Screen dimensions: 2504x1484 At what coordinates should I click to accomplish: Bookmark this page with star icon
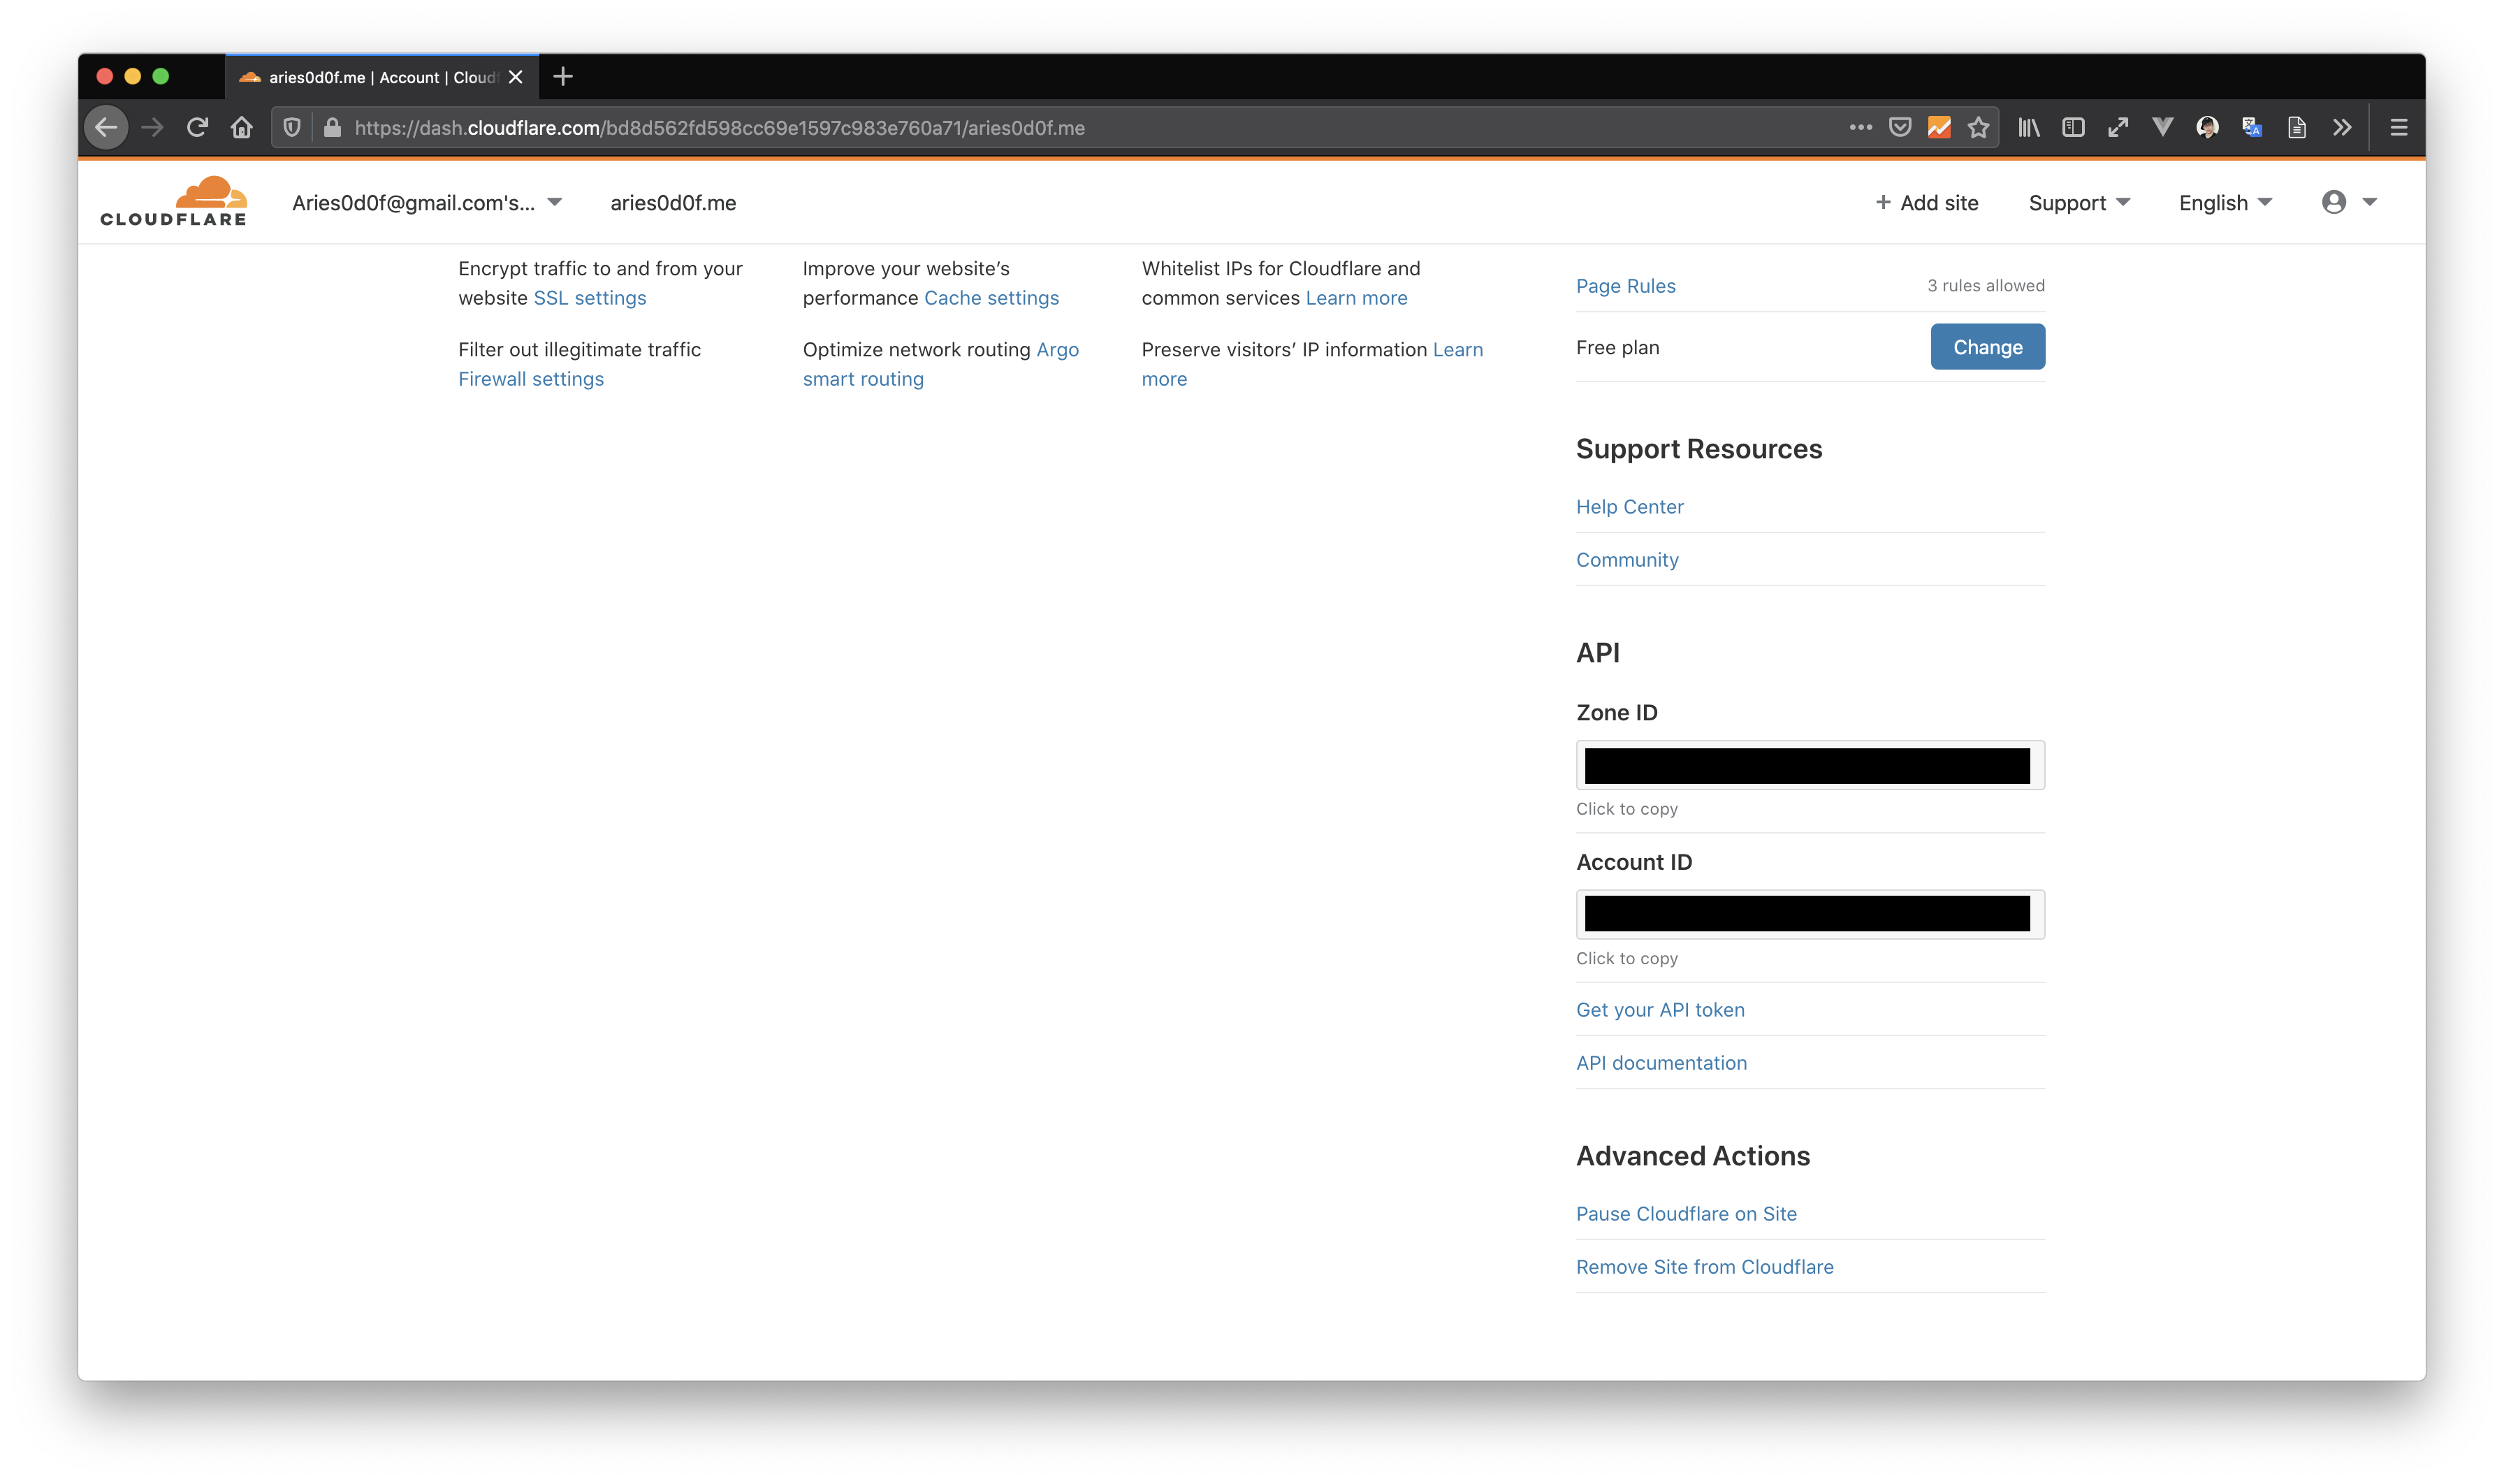pyautogui.click(x=1978, y=128)
